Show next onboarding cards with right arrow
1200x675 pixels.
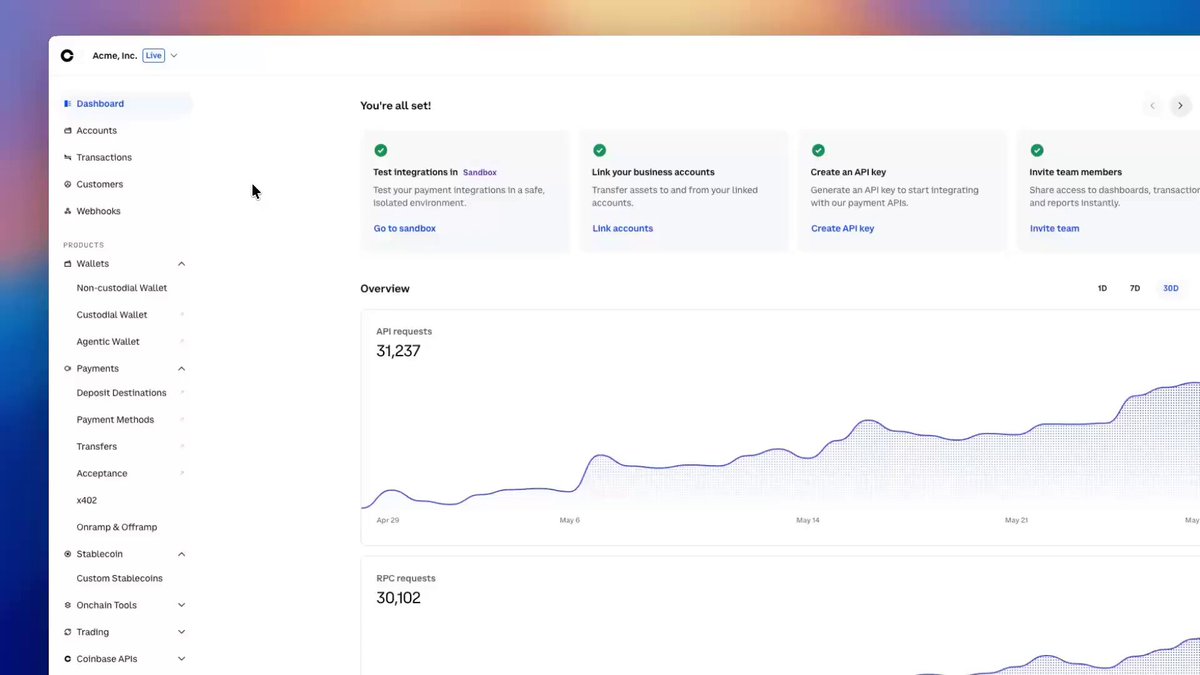point(1180,106)
